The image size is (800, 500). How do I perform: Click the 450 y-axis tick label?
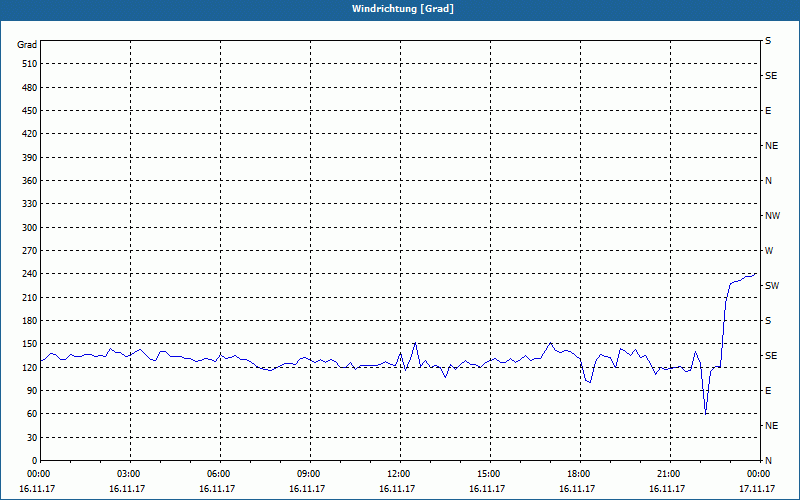(x=30, y=111)
